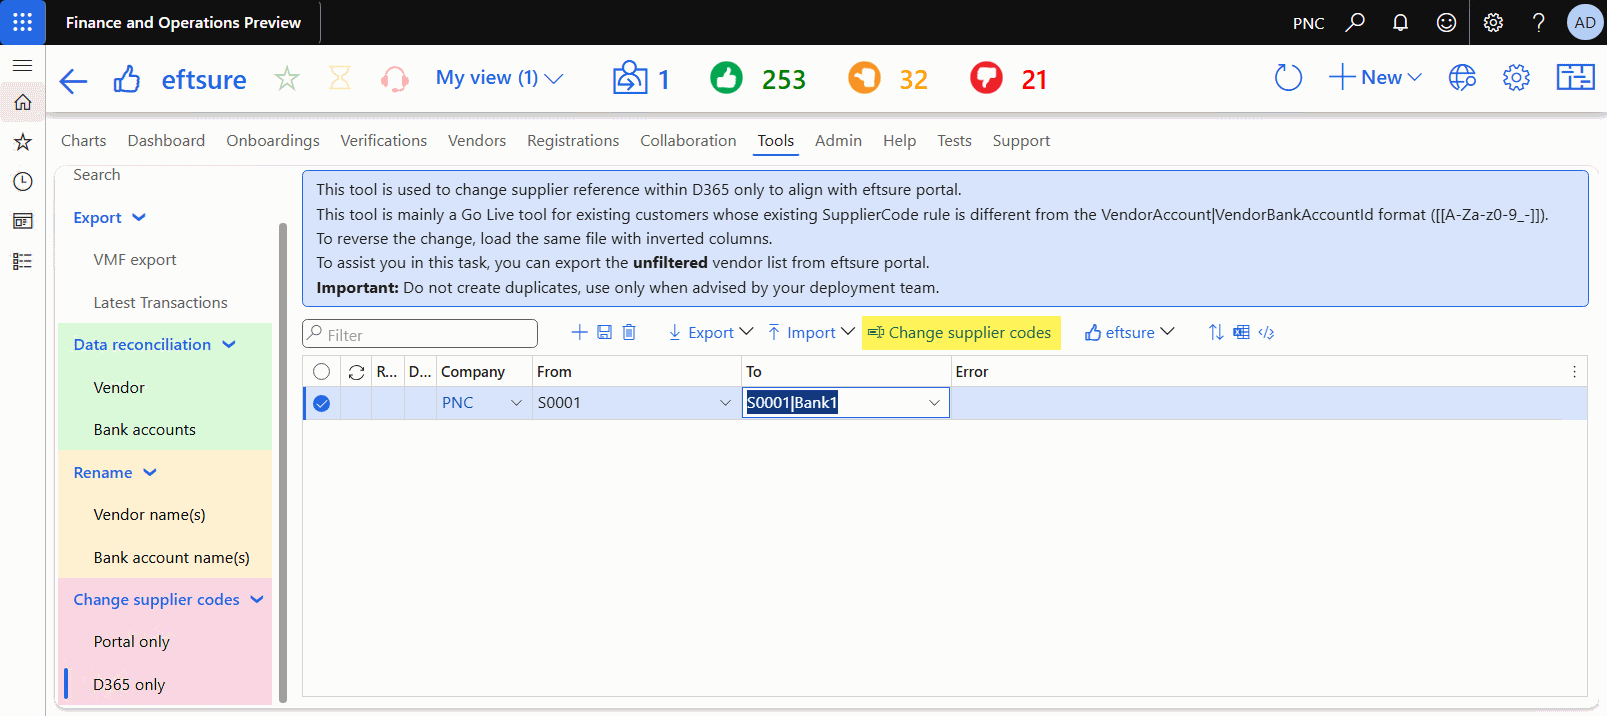Deselect the S0001 row checkmark
1607x716 pixels.
321,403
